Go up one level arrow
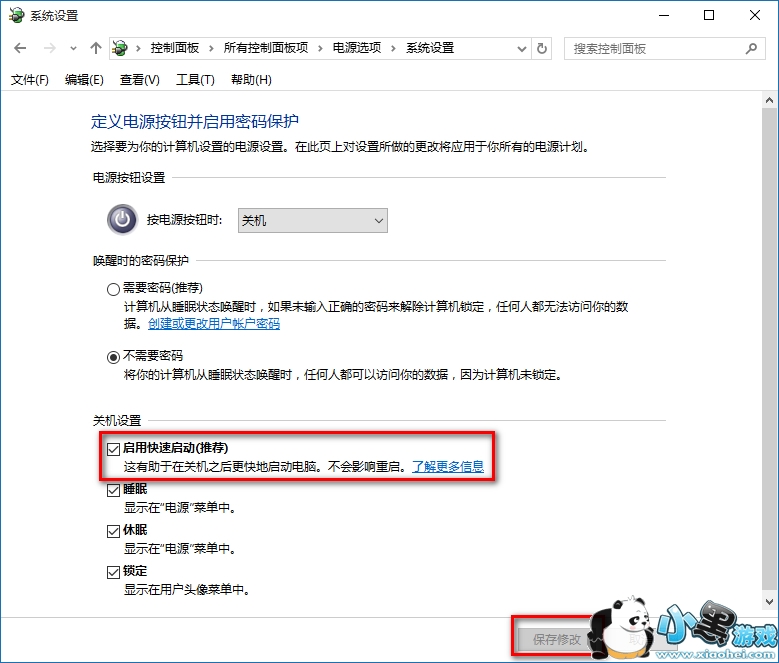The height and width of the screenshot is (663, 779). (x=95, y=48)
